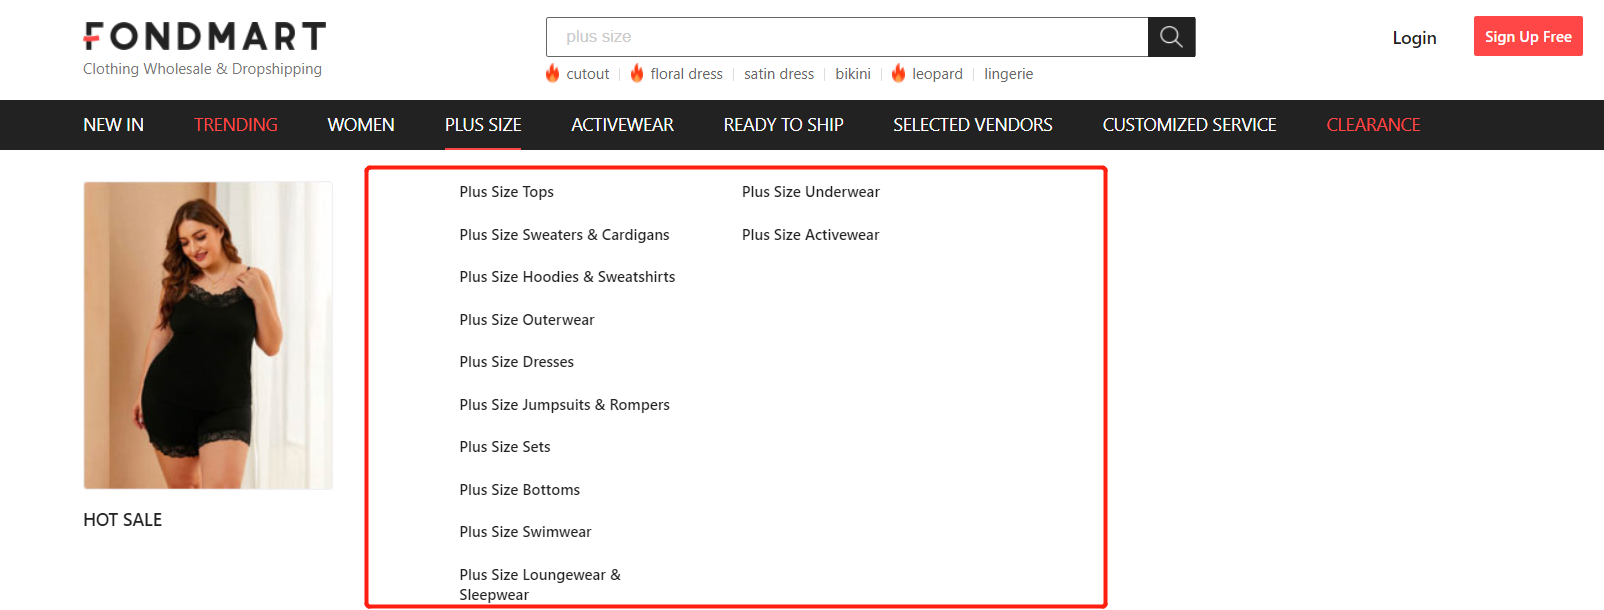The width and height of the screenshot is (1604, 610).
Task: Expand the ACTIVEWEAR navigation menu
Action: 622,125
